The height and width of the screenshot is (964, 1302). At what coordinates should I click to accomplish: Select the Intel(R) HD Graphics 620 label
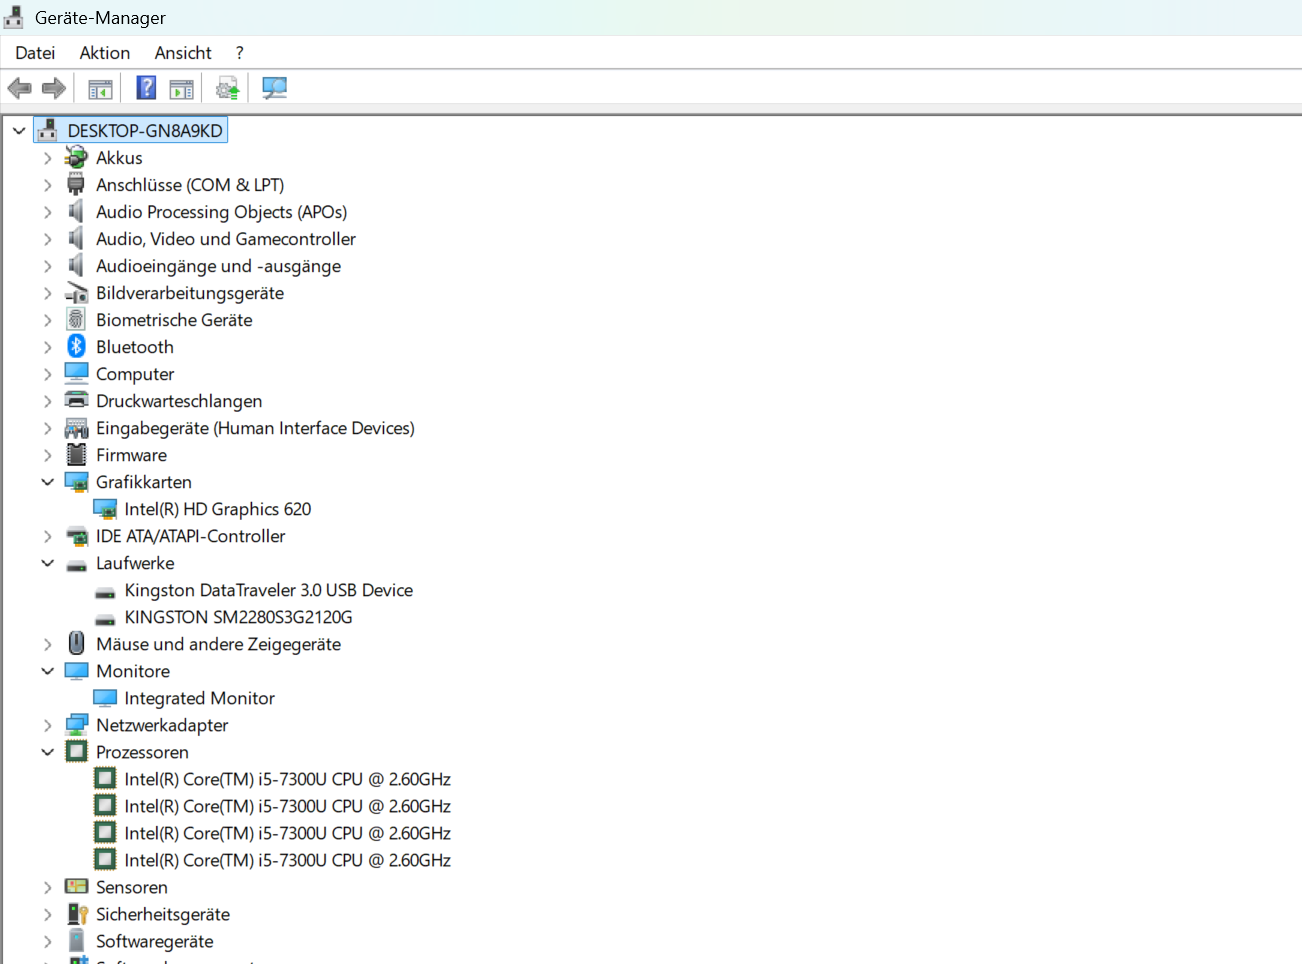tap(218, 509)
